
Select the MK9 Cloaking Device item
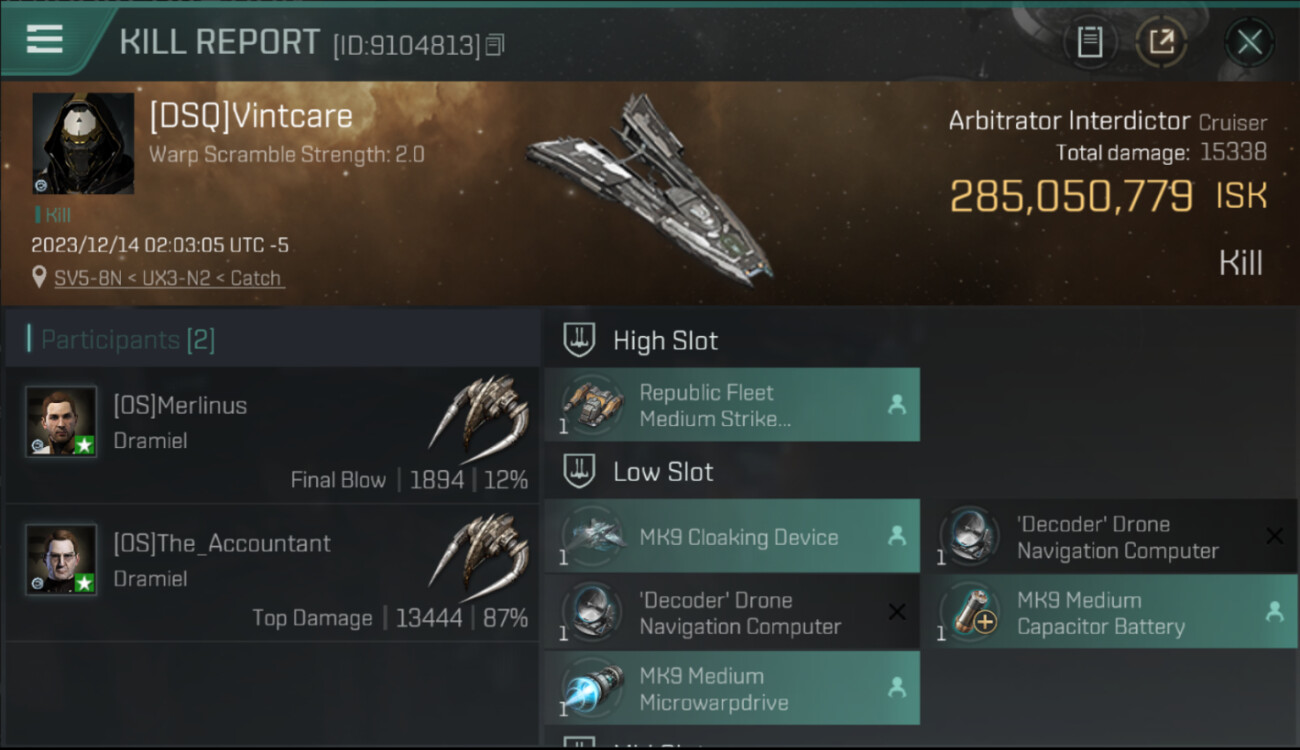tap(731, 537)
